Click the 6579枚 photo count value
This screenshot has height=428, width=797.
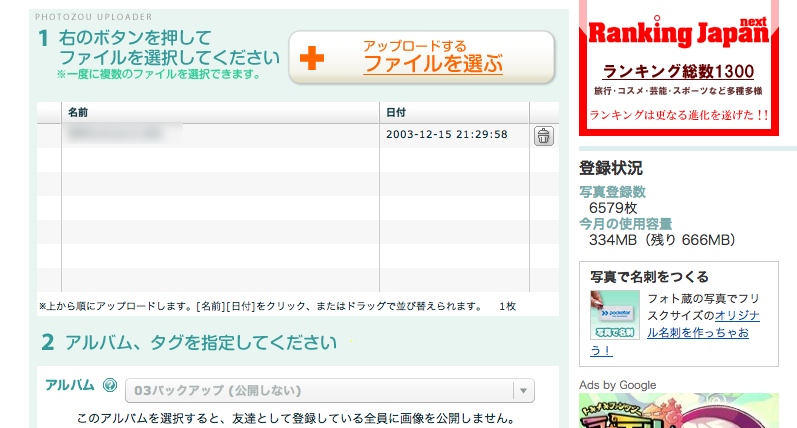(x=613, y=208)
